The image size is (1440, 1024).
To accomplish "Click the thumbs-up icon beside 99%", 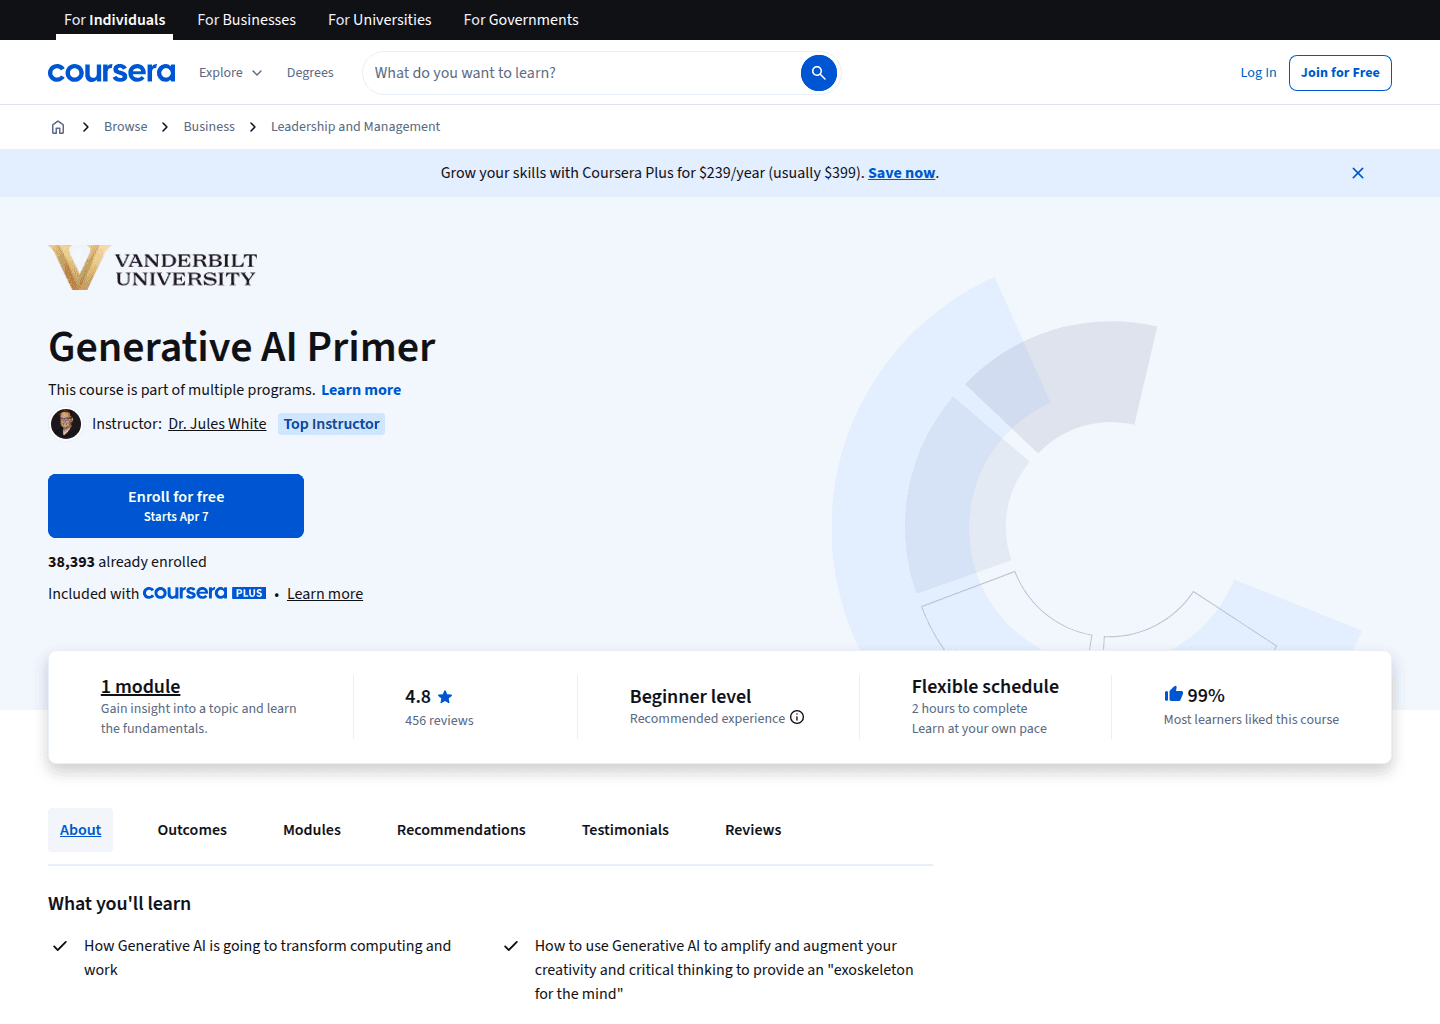I will tap(1172, 694).
